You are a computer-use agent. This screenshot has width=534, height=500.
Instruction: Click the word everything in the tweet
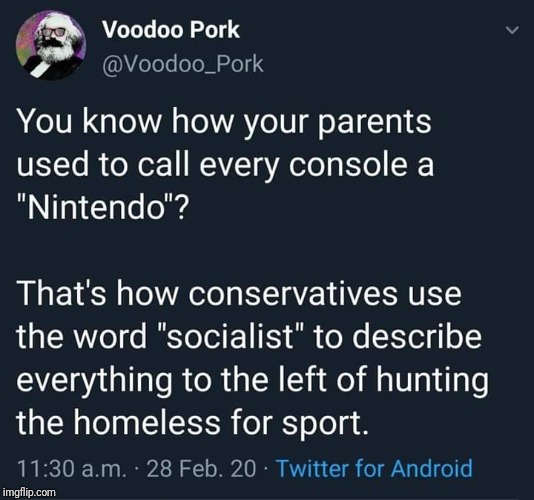[x=94, y=382]
